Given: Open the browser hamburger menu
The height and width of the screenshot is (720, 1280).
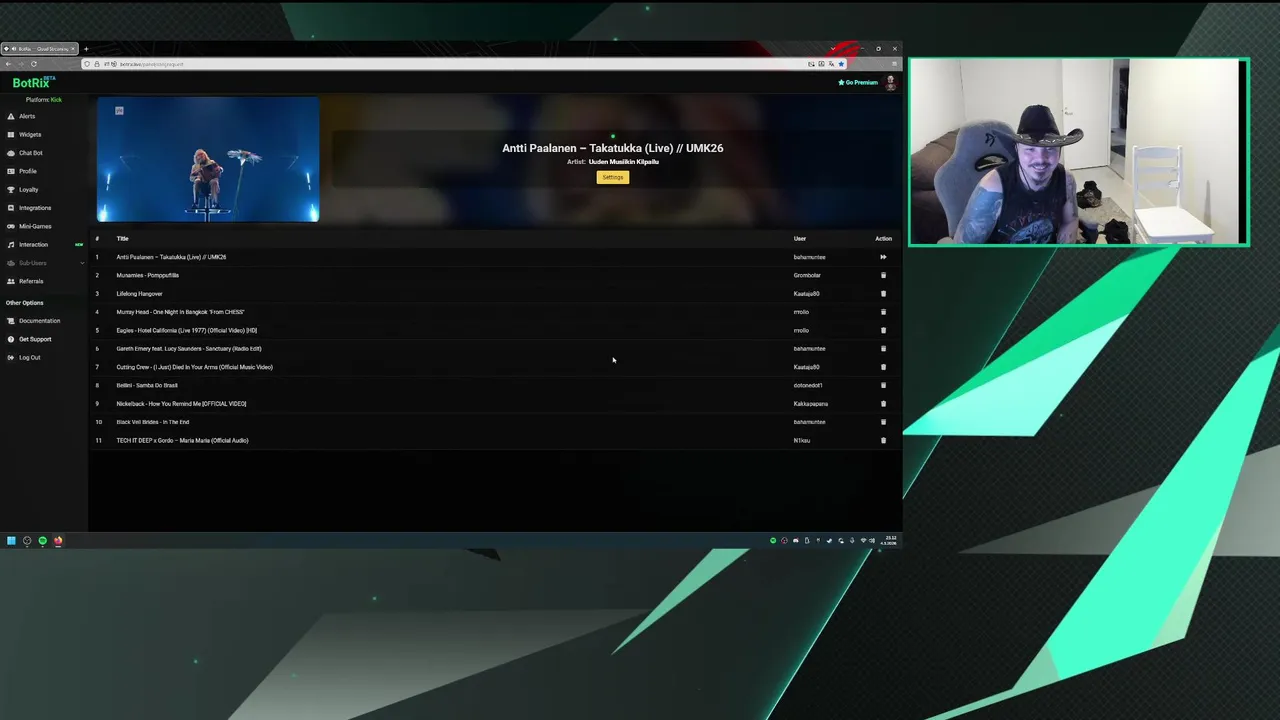Looking at the screenshot, I should [x=894, y=64].
